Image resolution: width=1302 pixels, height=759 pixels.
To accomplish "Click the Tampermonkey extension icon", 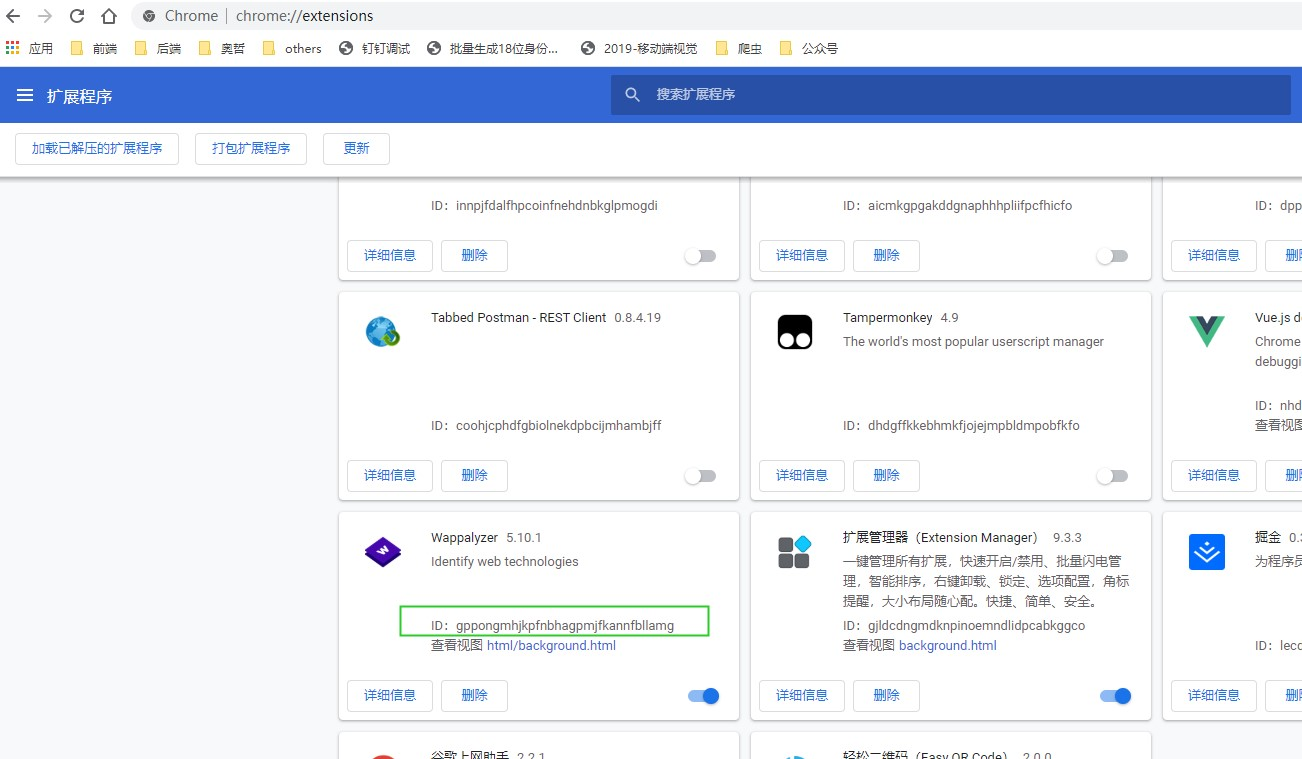I will (x=795, y=331).
